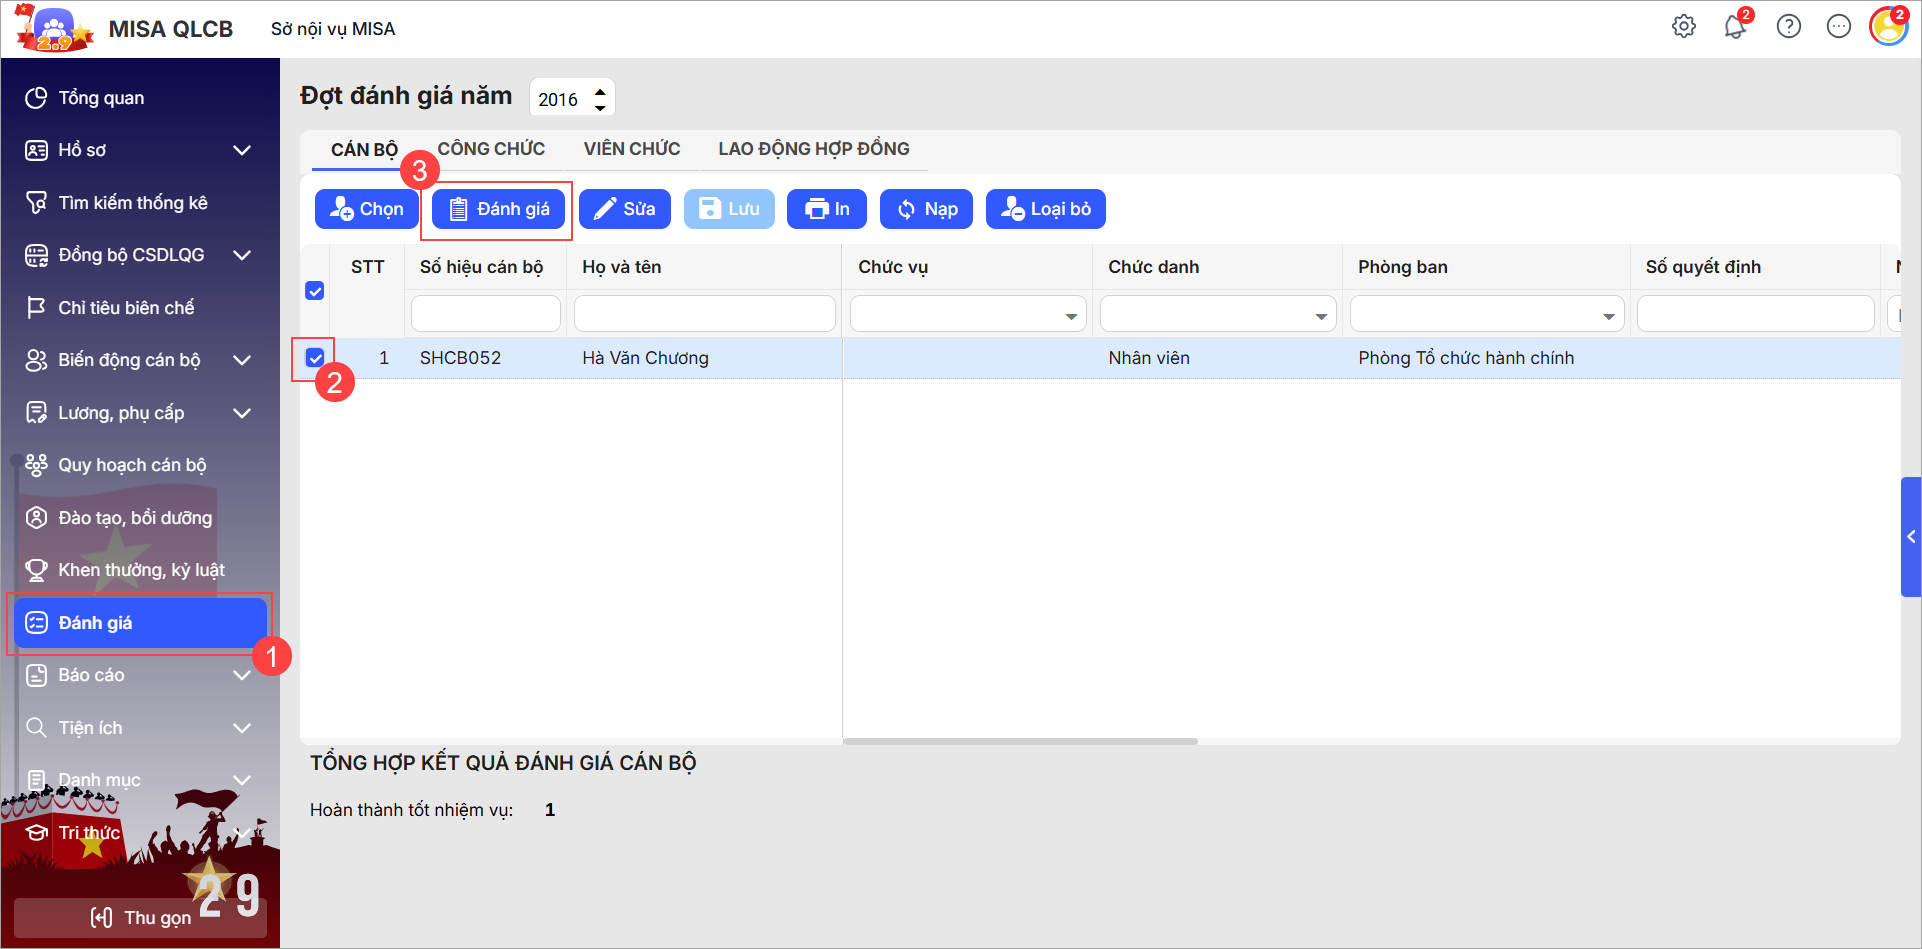Click the Họ và tên filter field
Image resolution: width=1922 pixels, height=949 pixels.
coord(704,314)
